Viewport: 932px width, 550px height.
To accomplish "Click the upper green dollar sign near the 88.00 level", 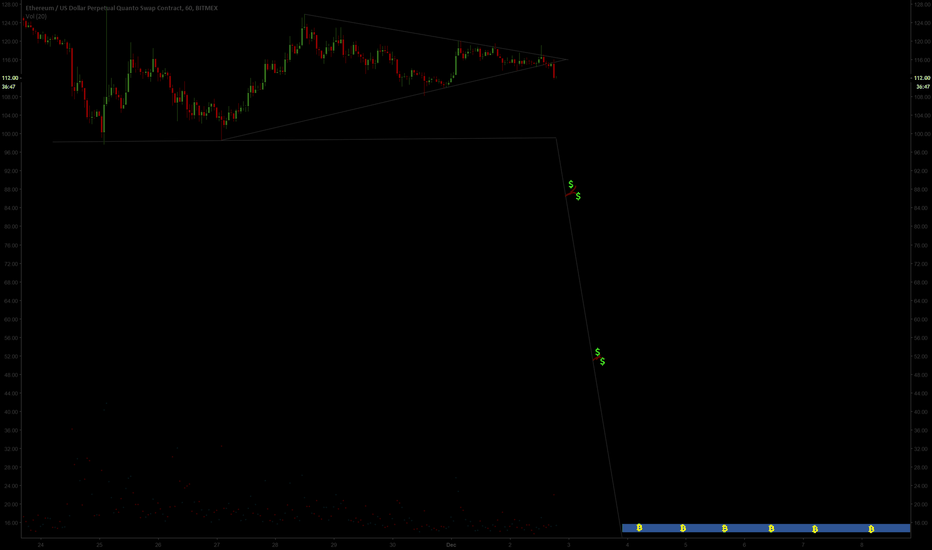I will [x=571, y=184].
